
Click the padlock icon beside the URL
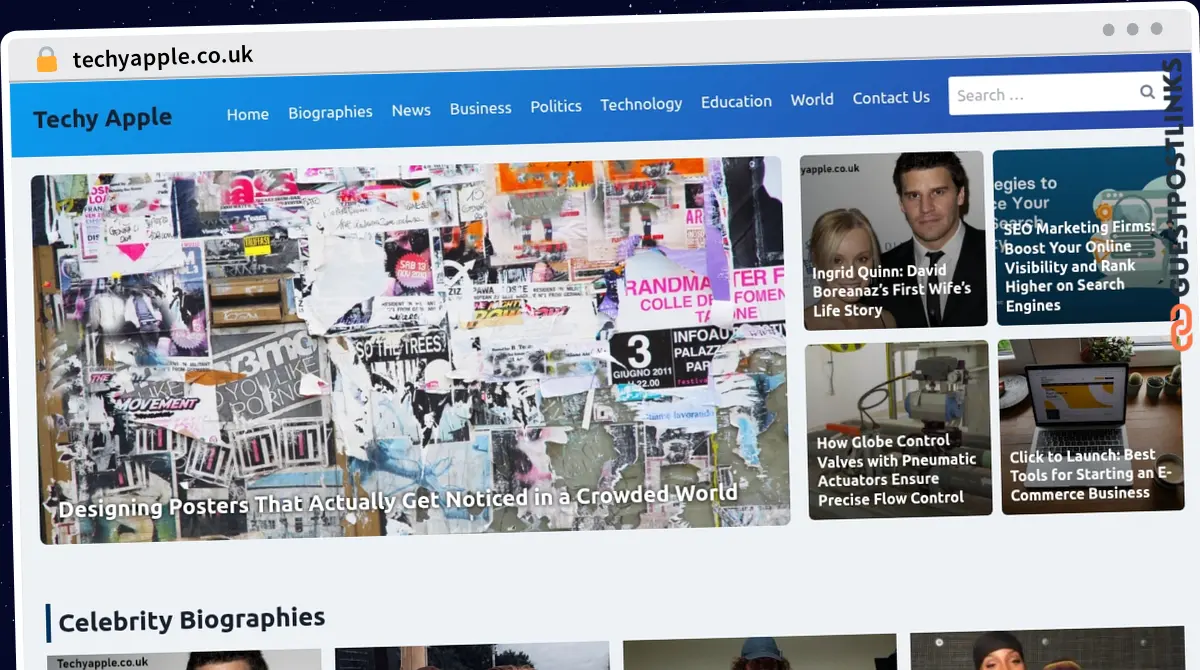tap(46, 60)
